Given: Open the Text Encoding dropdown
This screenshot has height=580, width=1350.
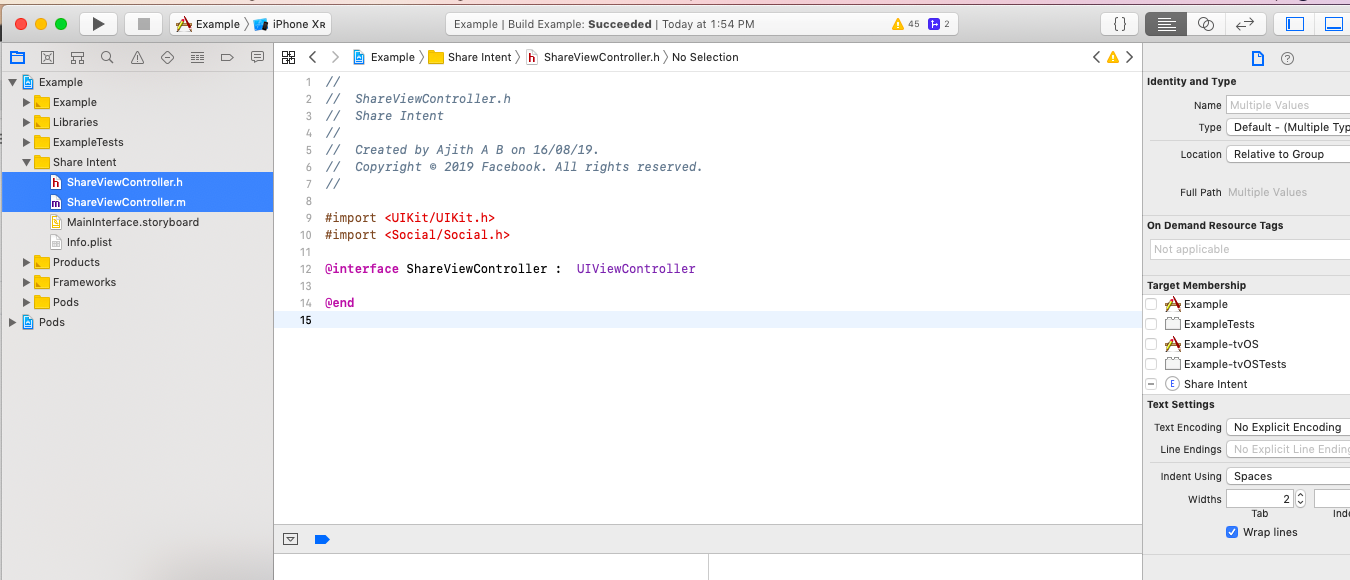Looking at the screenshot, I should (1288, 427).
